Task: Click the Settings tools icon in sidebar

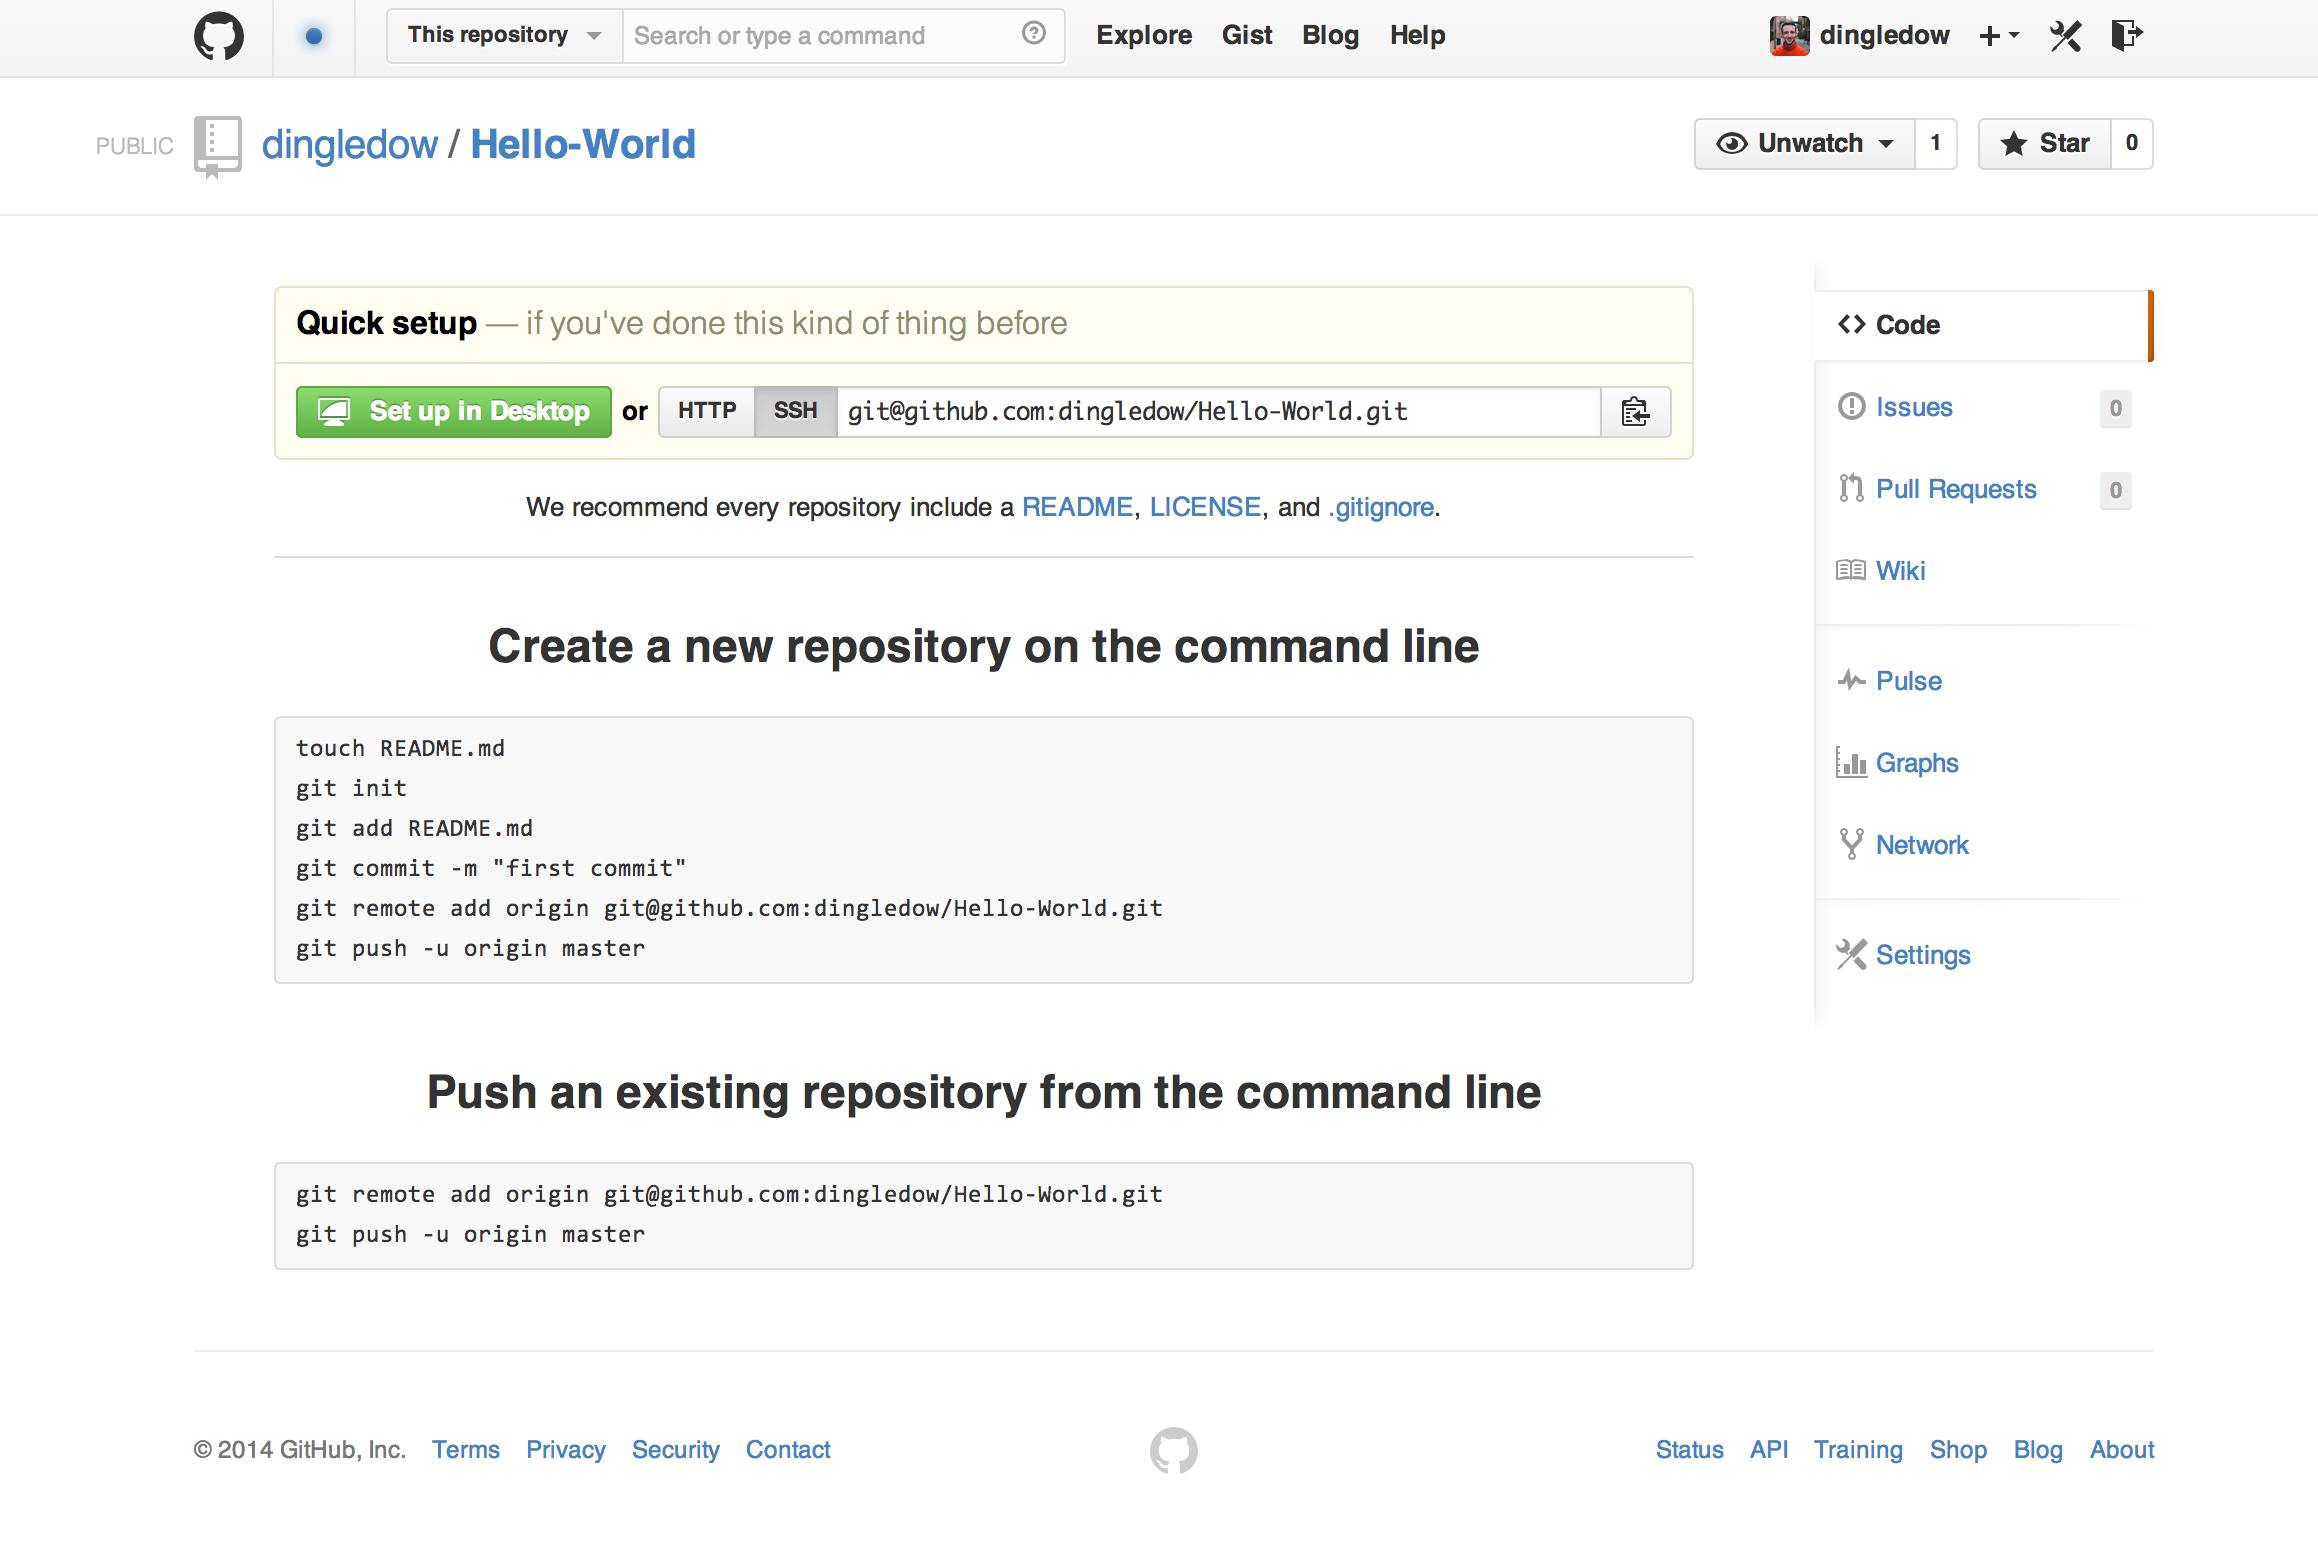Action: tap(1851, 955)
